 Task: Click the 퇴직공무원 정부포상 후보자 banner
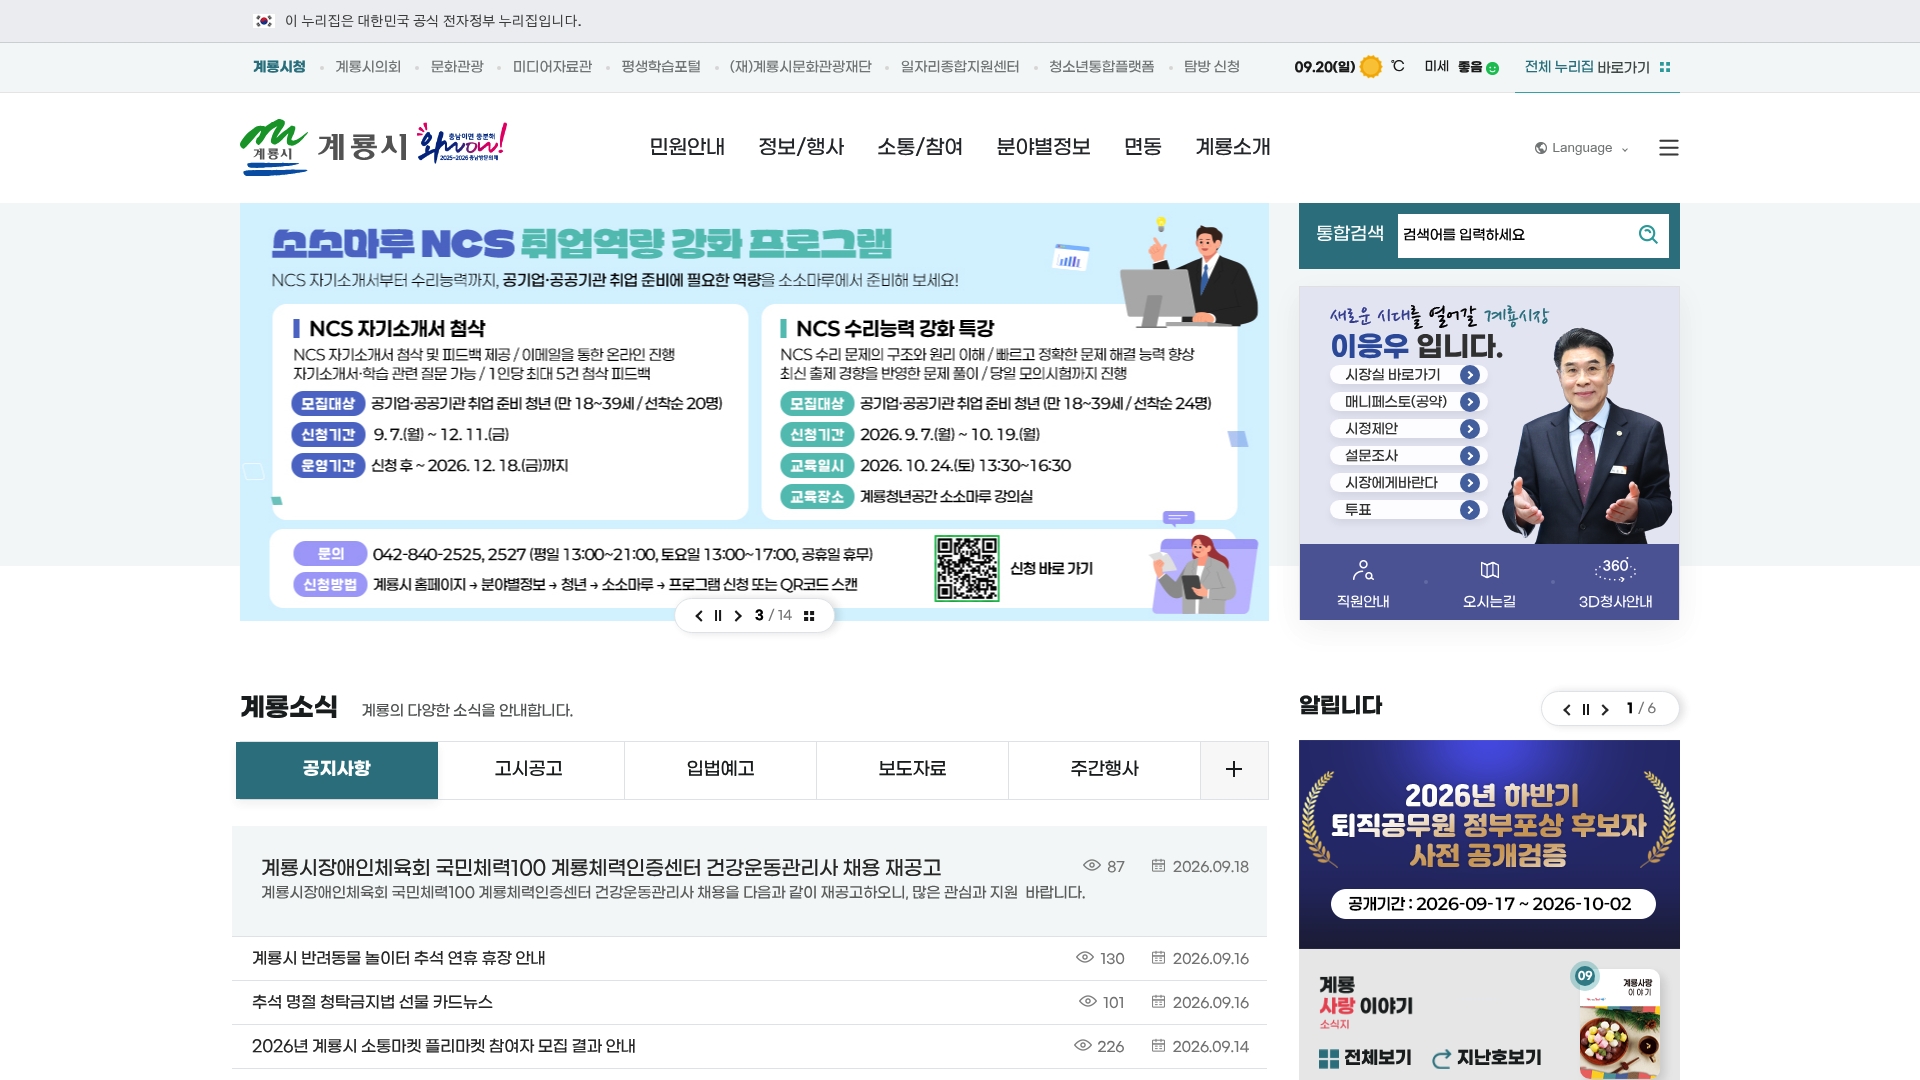1489,845
